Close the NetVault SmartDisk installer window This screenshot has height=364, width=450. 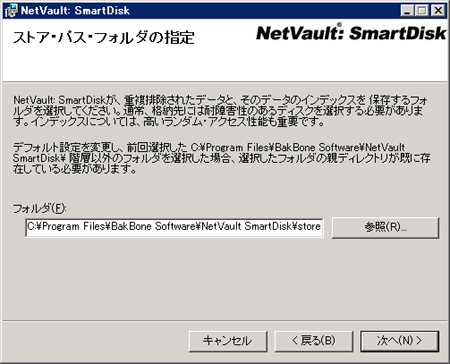438,11
